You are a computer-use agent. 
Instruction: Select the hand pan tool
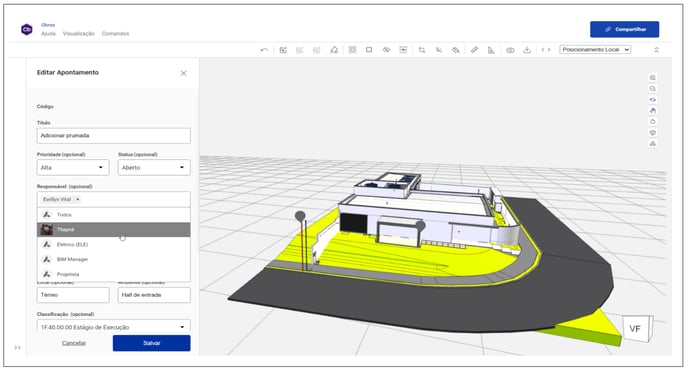[x=652, y=111]
